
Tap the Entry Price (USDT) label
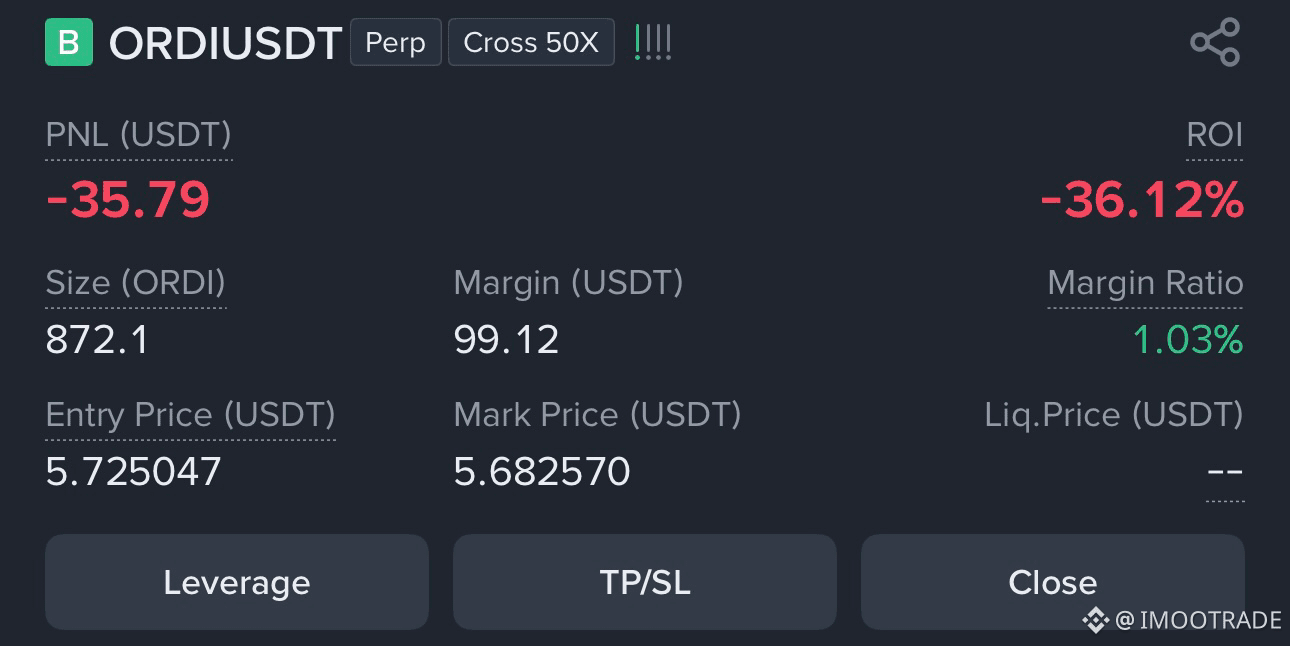[190, 415]
